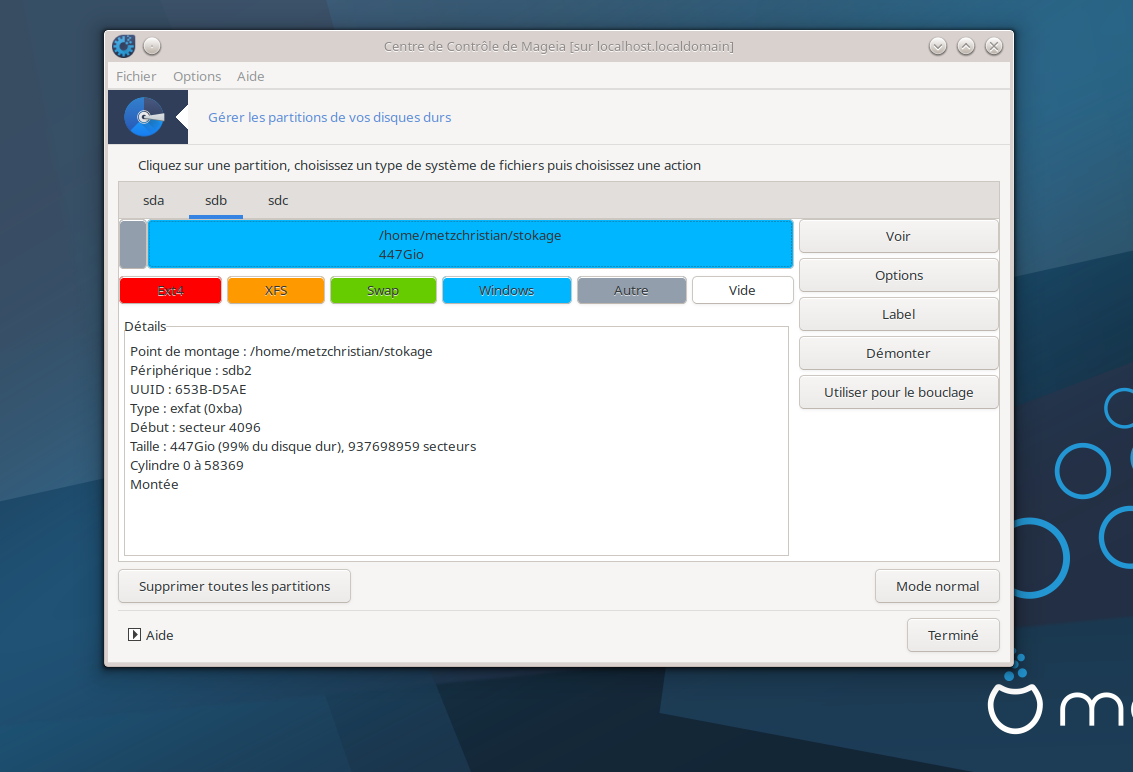The width and height of the screenshot is (1133, 772).
Task: Open the Aide menu in the menu bar
Action: [x=251, y=77]
